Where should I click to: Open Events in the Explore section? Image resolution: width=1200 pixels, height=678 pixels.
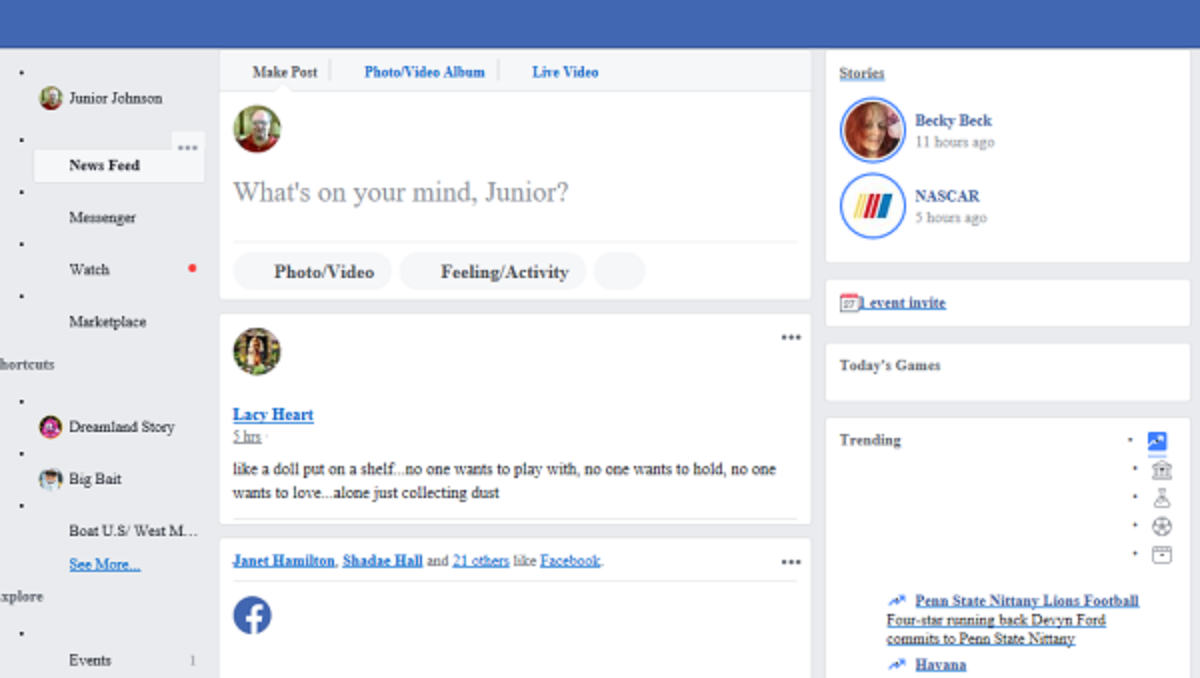pos(90,660)
